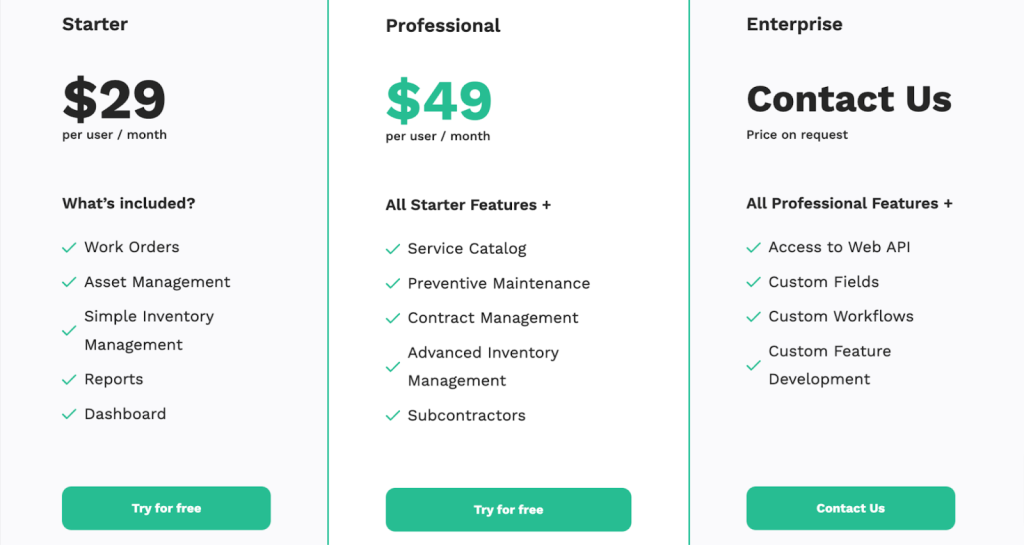Click the checkmark next to Service Catalog
1024x545 pixels.
pos(393,249)
